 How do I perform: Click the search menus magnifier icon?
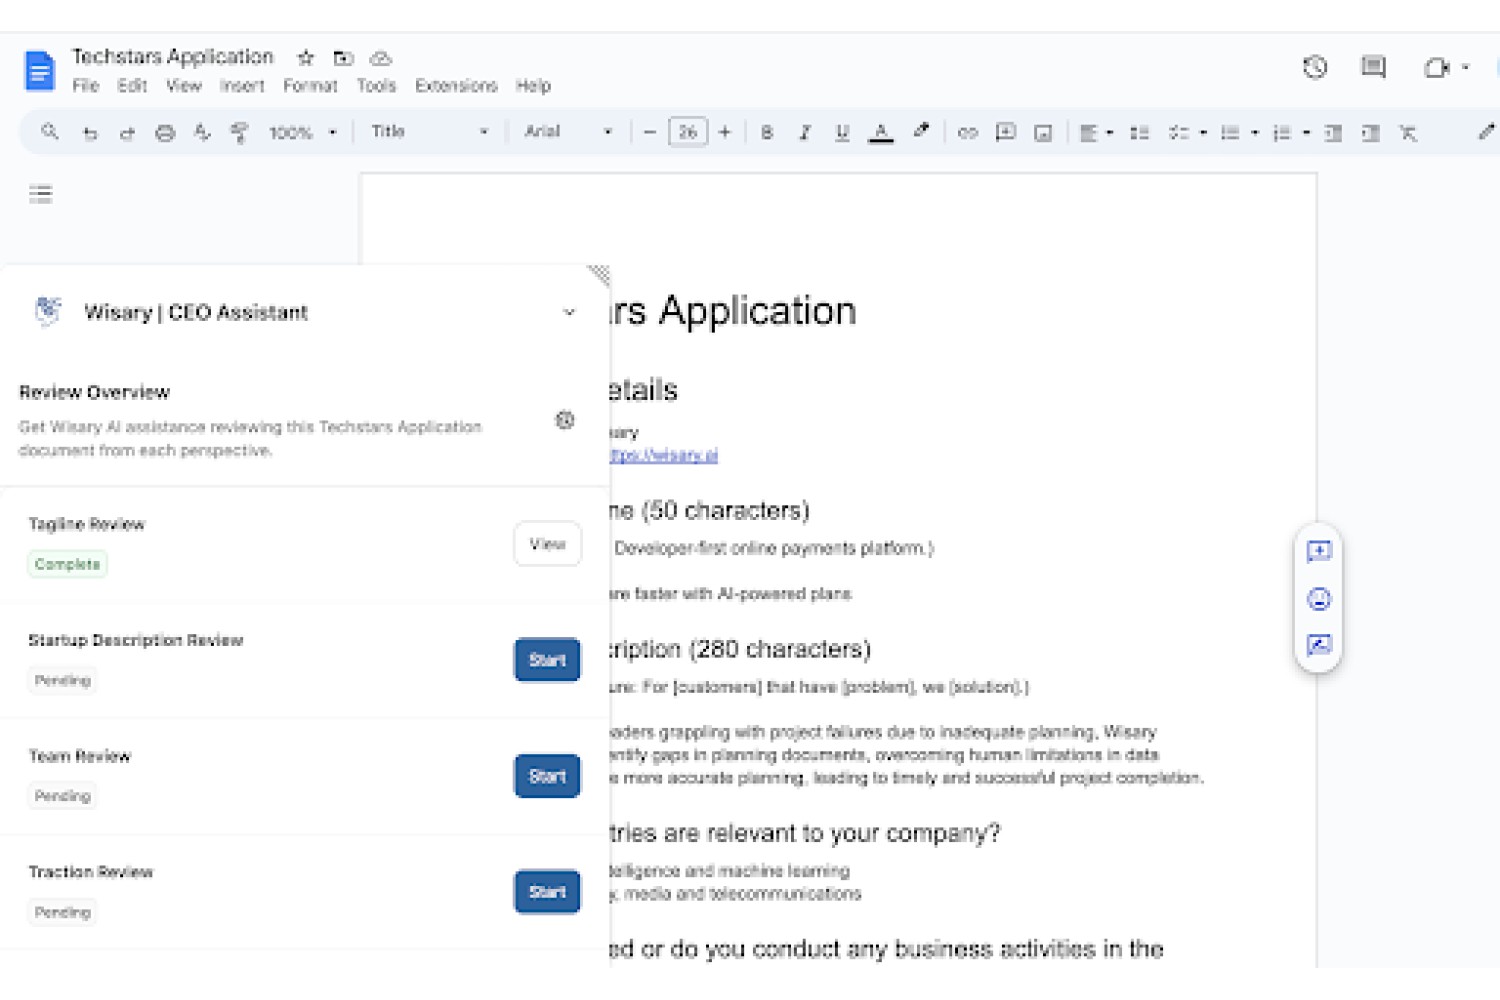50,132
